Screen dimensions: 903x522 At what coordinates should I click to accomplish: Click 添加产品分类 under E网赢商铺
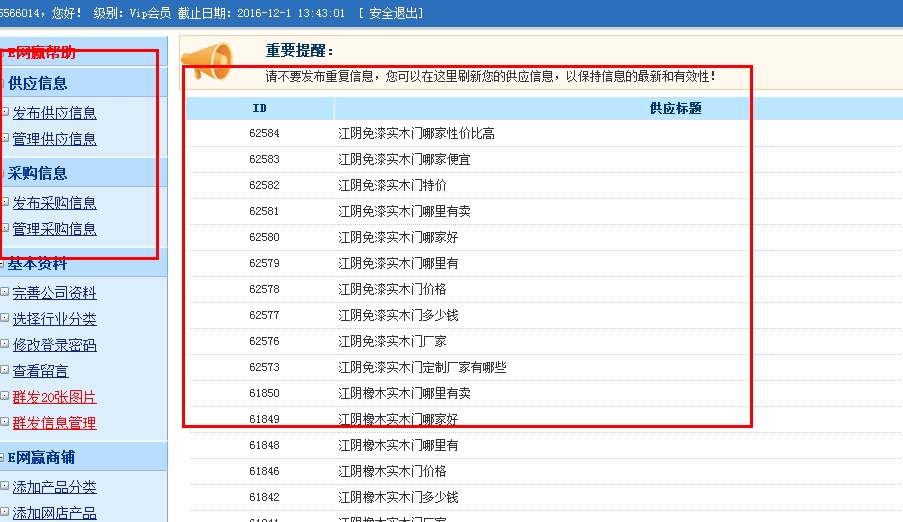pos(55,487)
